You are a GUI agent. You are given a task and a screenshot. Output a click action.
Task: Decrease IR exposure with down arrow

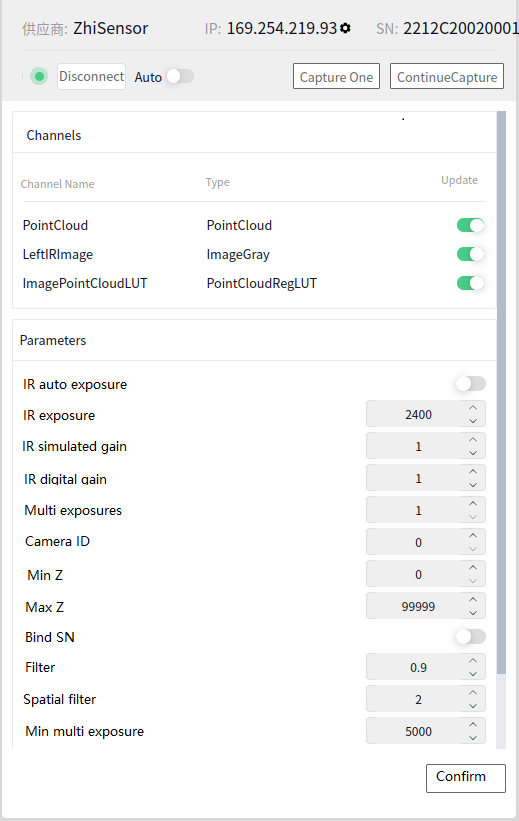pos(473,420)
